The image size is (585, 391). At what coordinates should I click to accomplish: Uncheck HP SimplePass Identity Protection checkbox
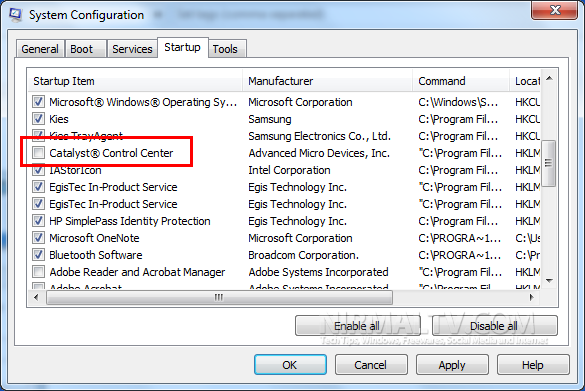pos(38,220)
